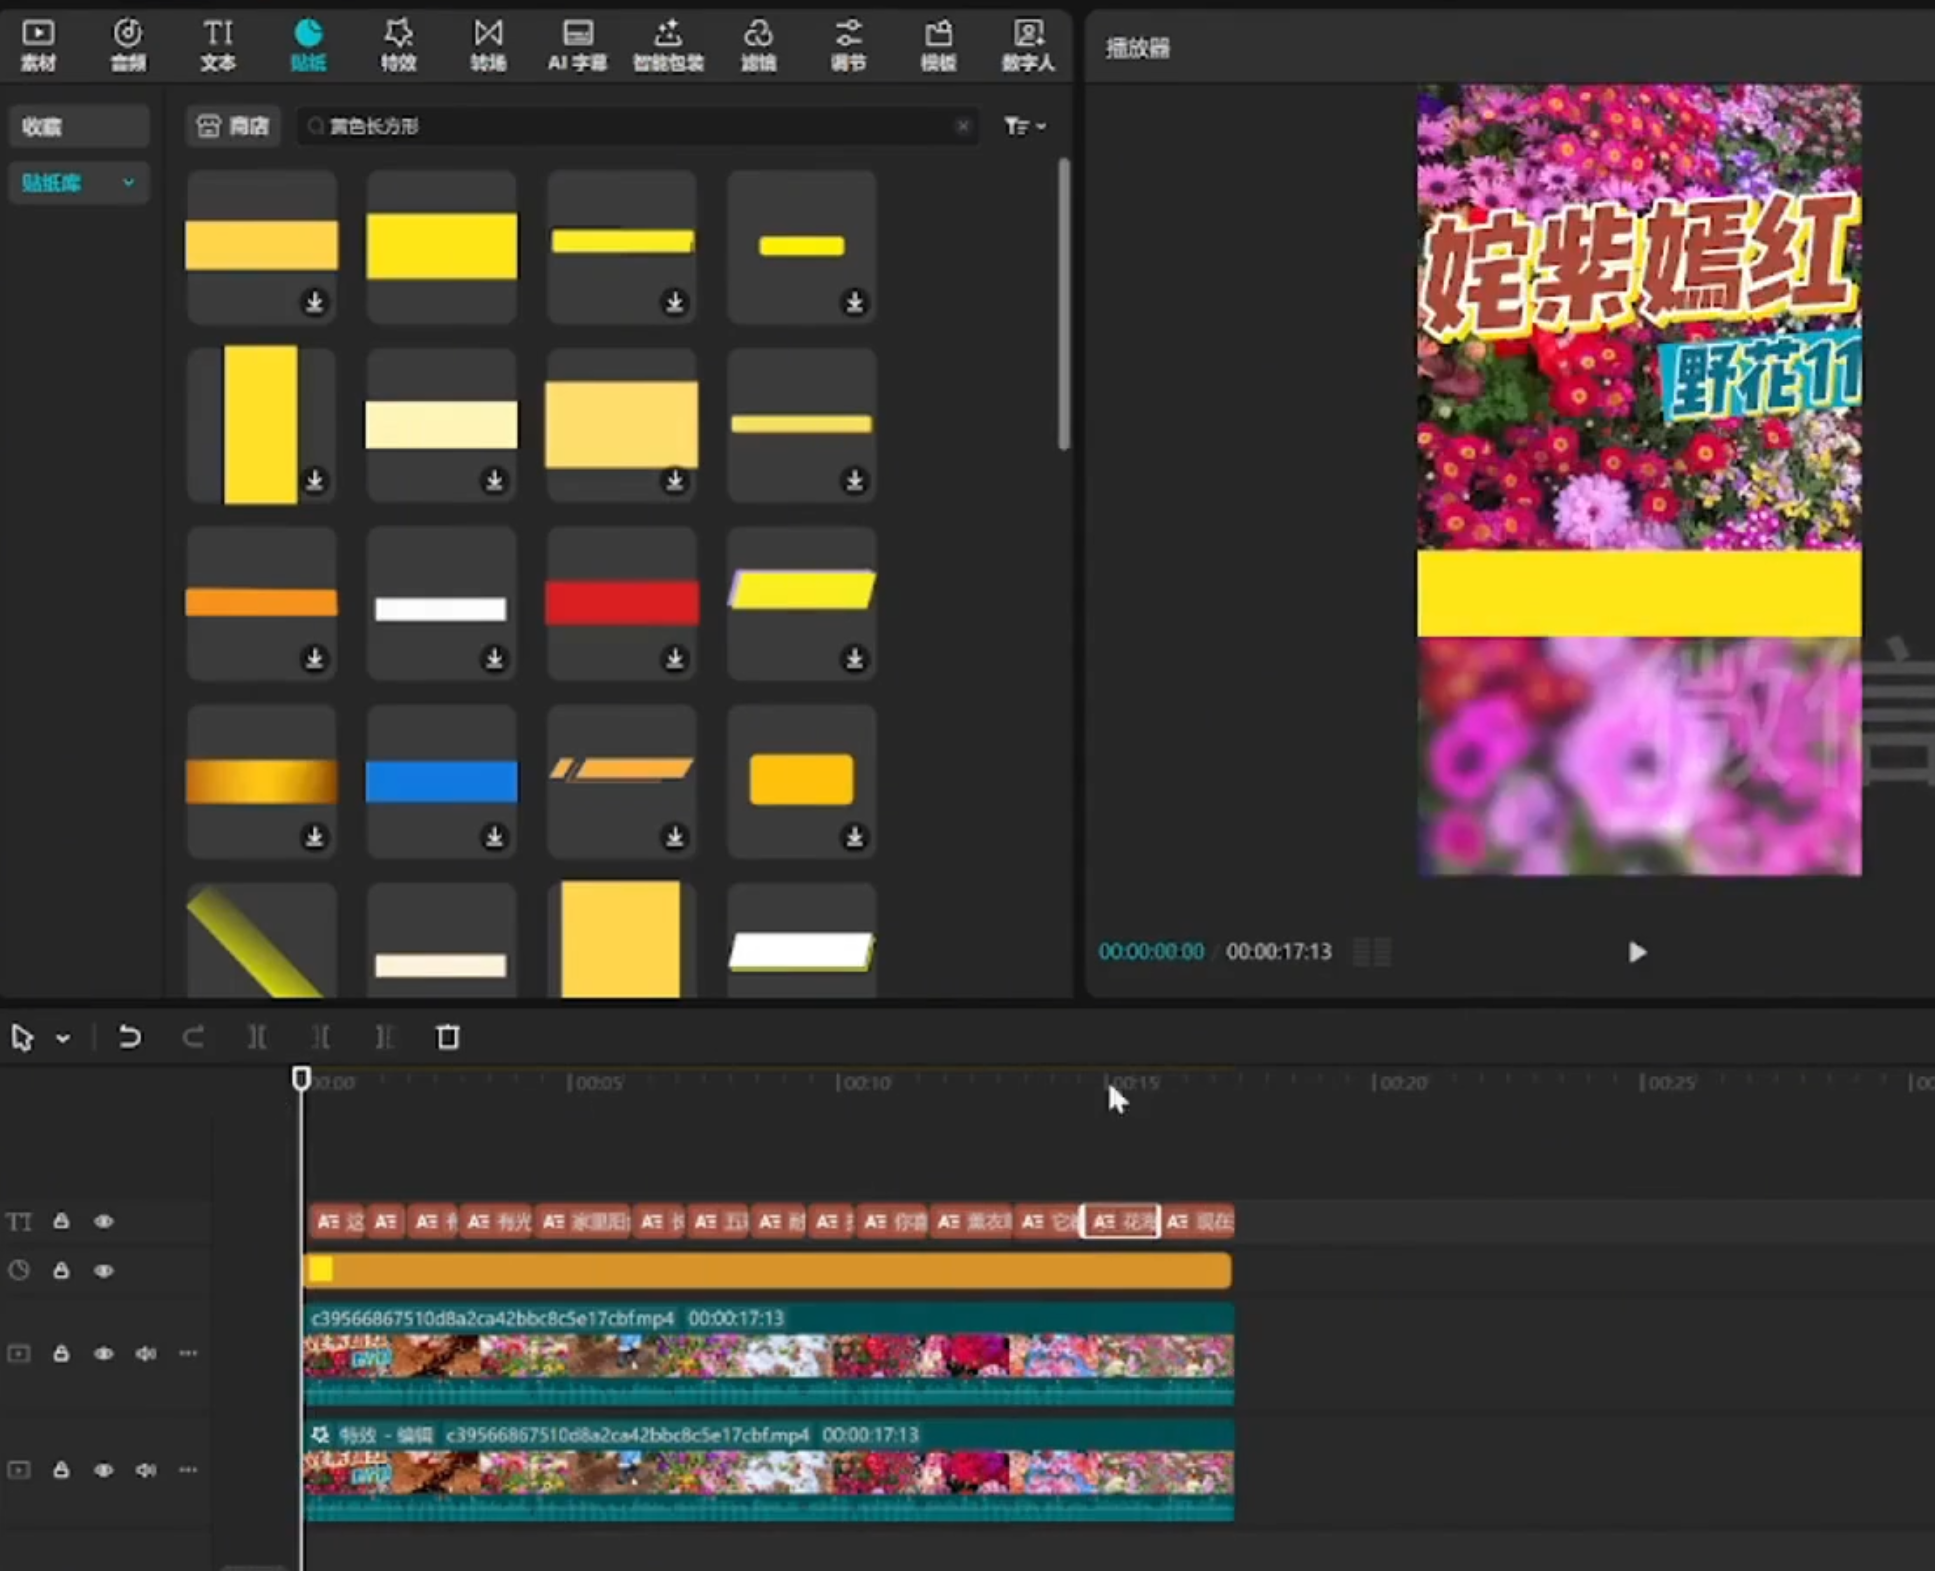The height and width of the screenshot is (1571, 1935).
Task: Open the 转场 transitions panel
Action: pos(488,45)
